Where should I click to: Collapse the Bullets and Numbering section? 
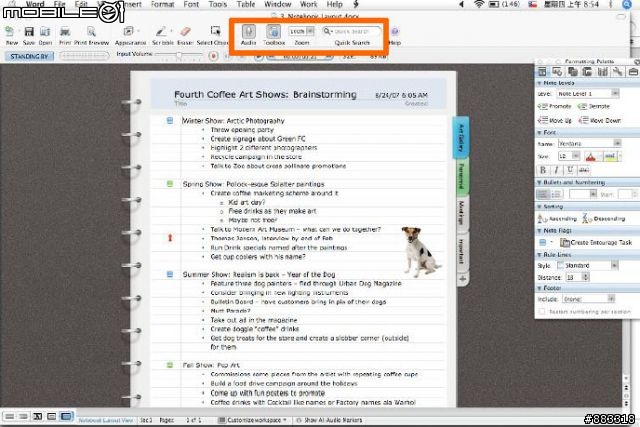539,182
